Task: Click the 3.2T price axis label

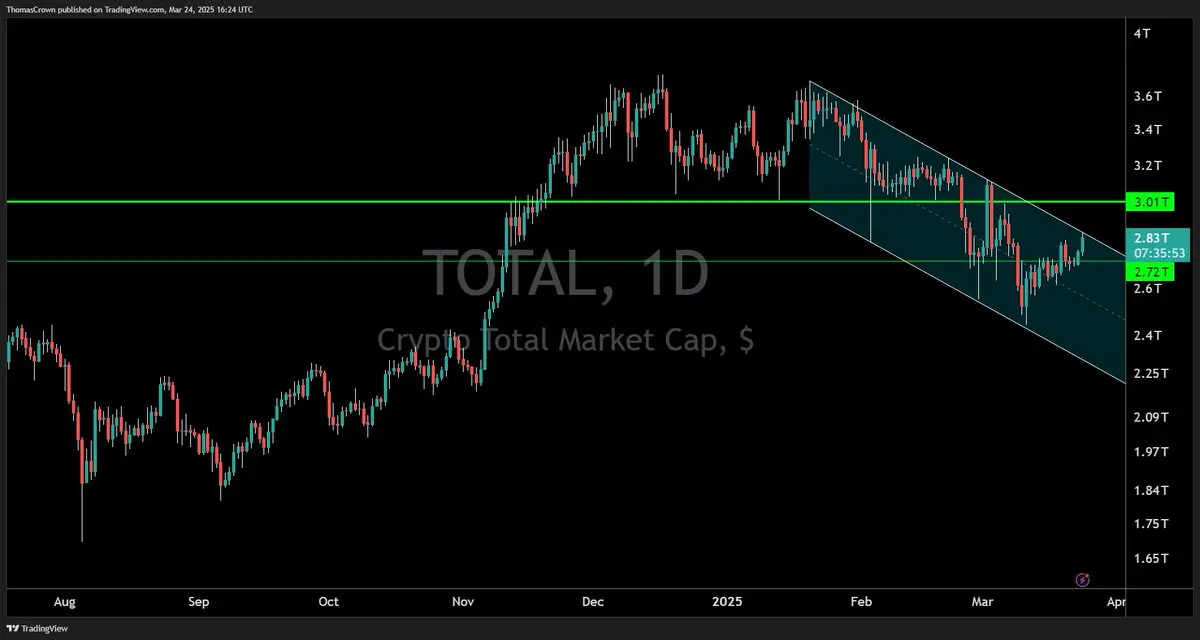Action: pyautogui.click(x=1147, y=165)
